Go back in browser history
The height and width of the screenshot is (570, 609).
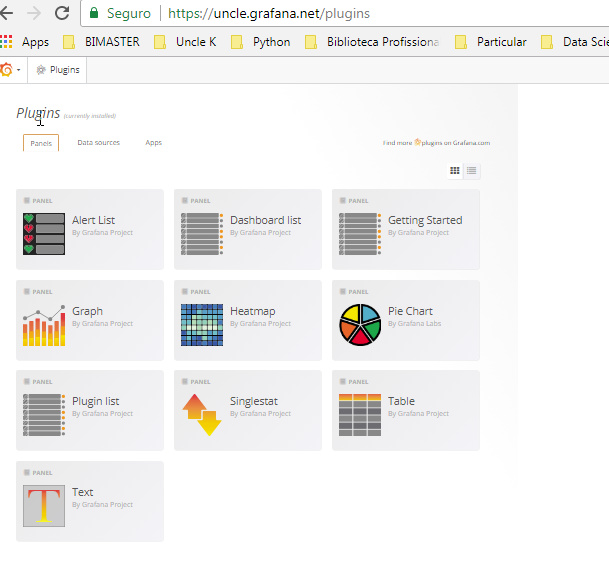click(6, 13)
